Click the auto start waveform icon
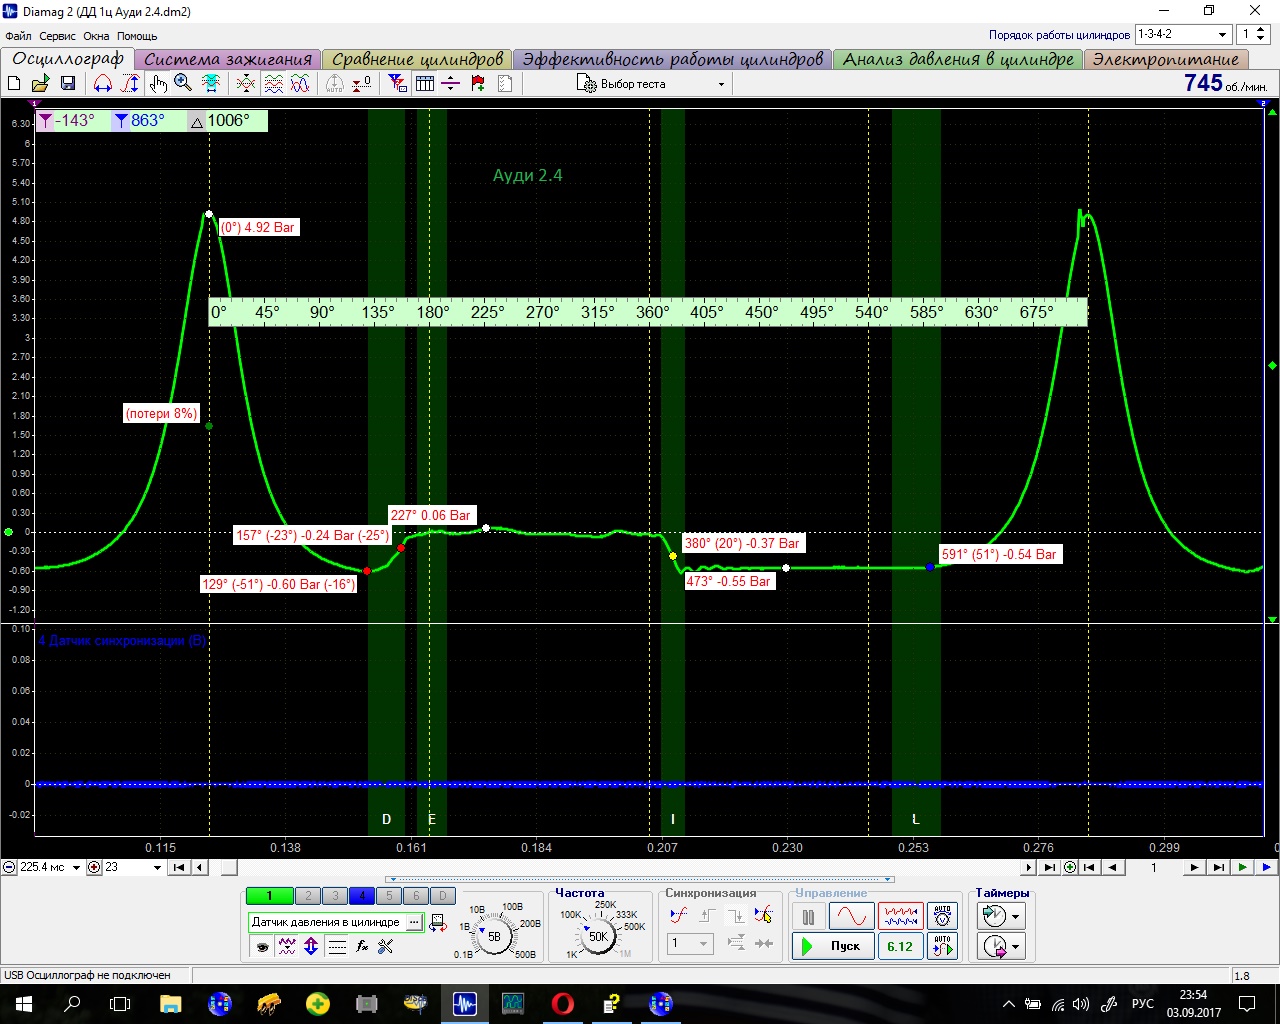 [x=943, y=946]
